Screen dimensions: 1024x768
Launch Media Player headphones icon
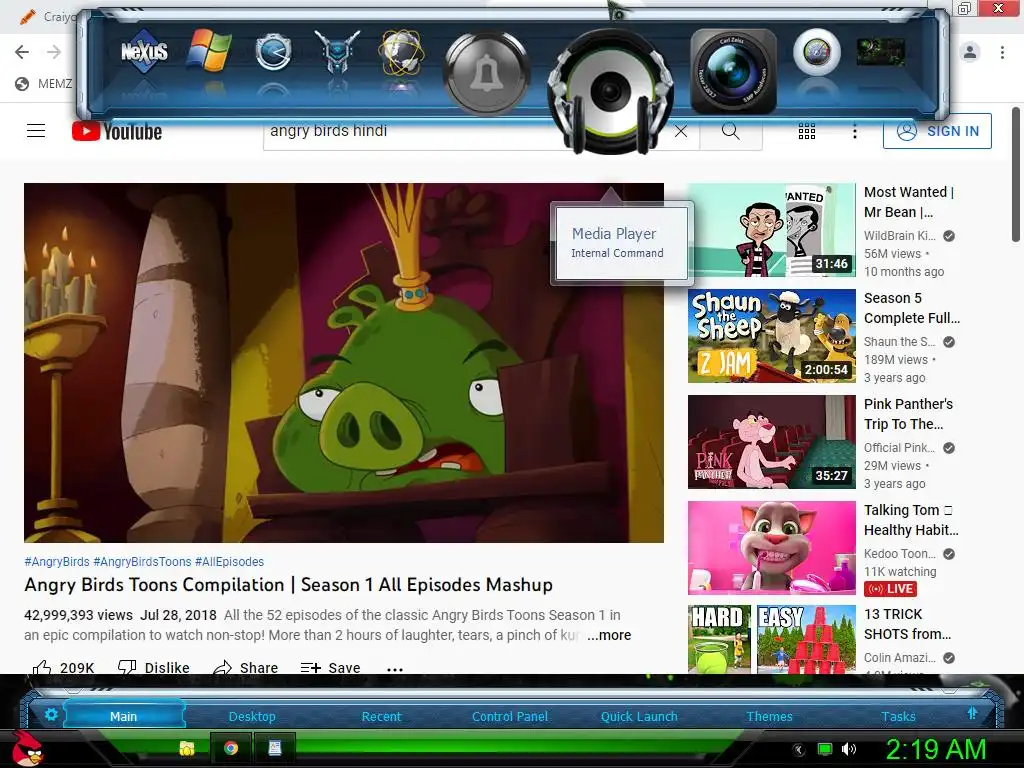pyautogui.click(x=611, y=91)
